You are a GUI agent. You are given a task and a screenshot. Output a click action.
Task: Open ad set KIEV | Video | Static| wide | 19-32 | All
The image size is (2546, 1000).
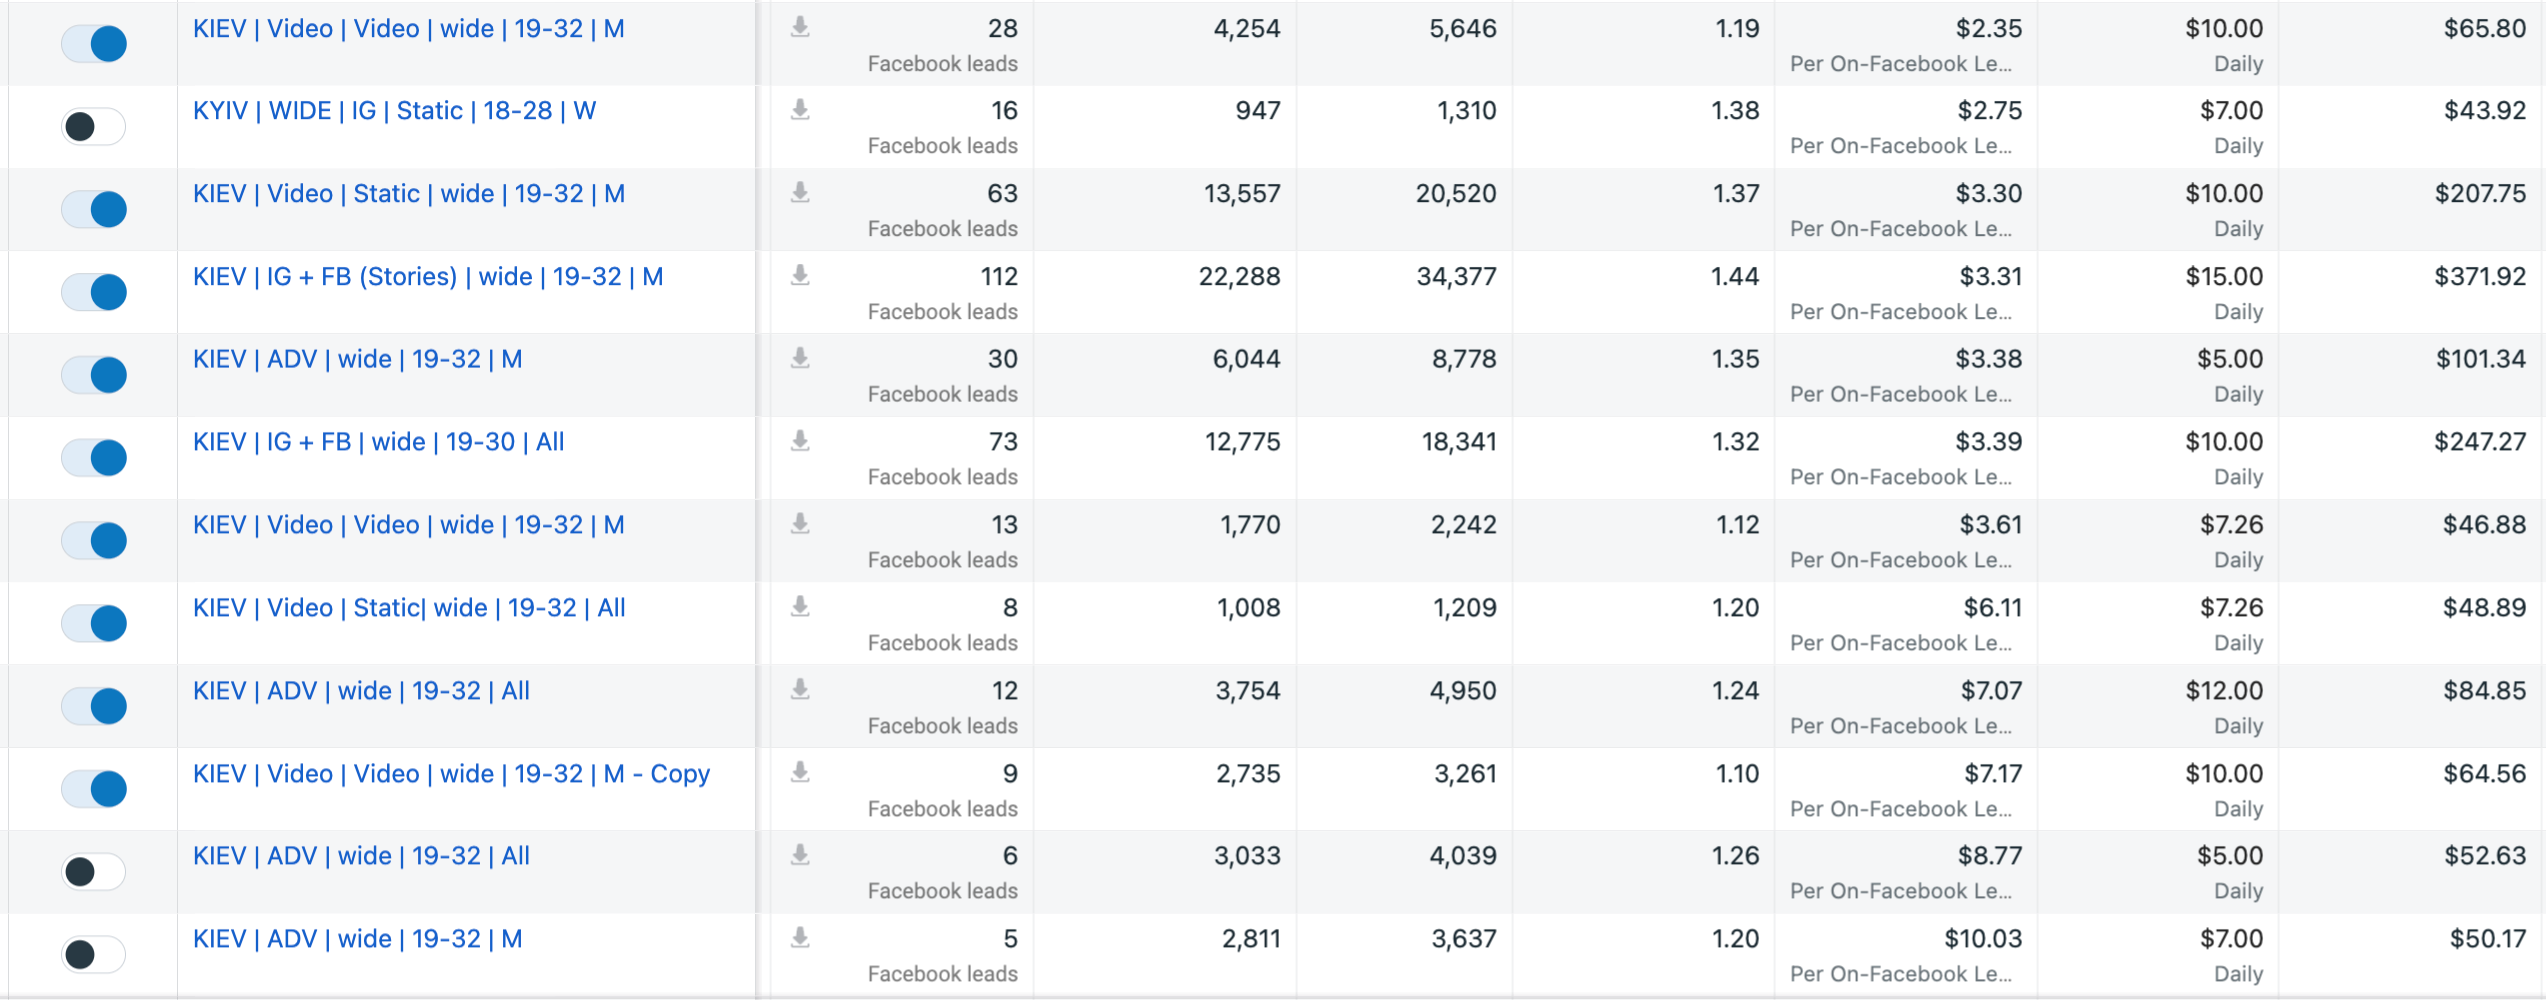(x=409, y=608)
